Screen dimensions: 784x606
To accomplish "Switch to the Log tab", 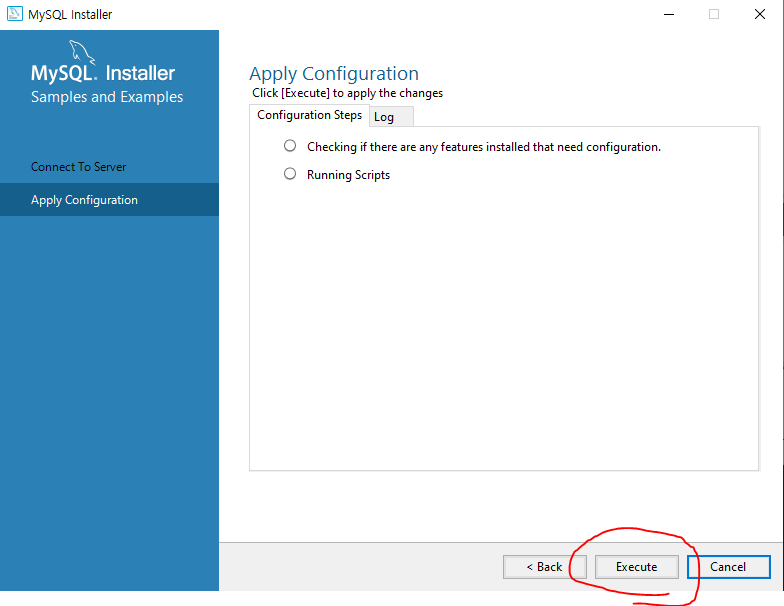I will (x=391, y=116).
